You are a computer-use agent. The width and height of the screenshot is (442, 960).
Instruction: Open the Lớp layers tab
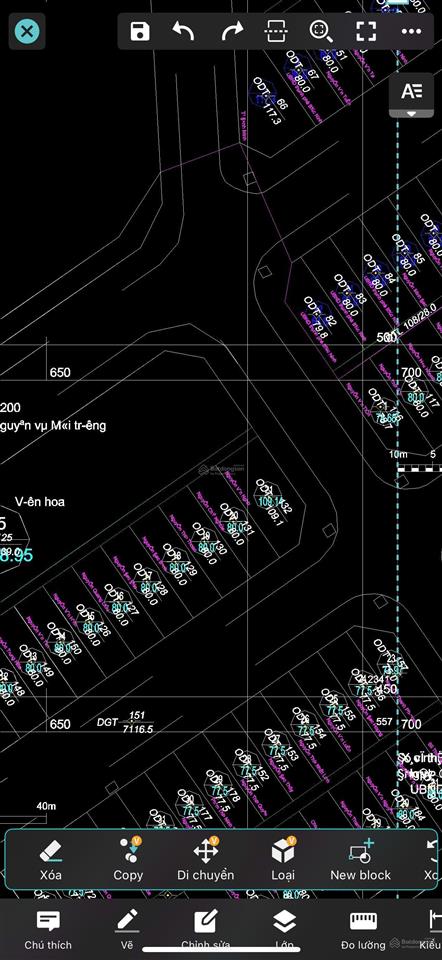click(284, 931)
